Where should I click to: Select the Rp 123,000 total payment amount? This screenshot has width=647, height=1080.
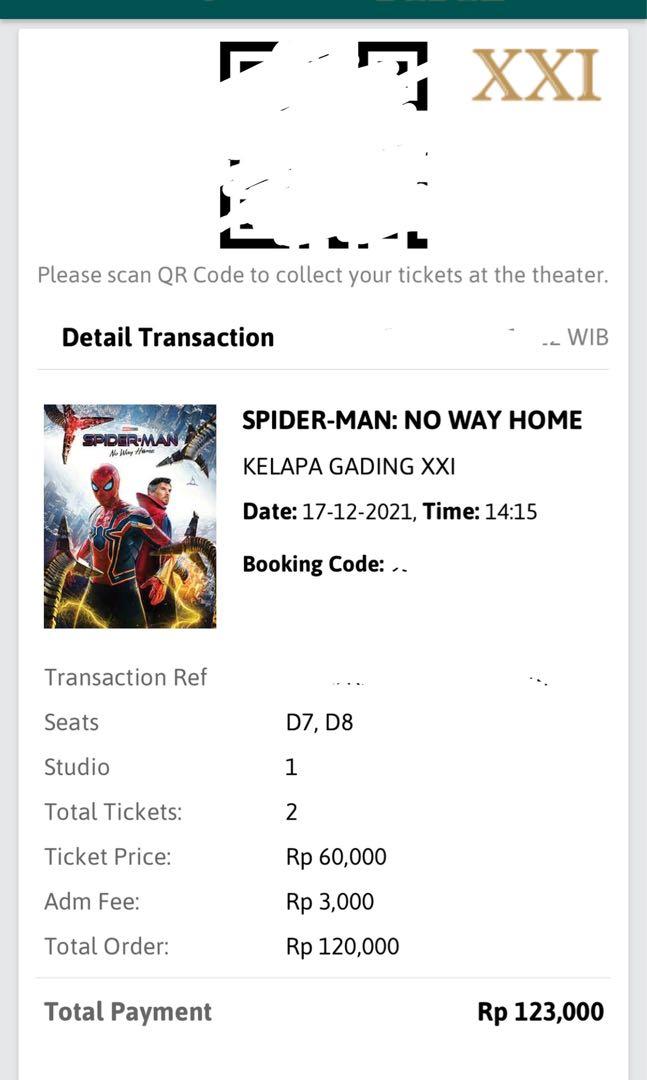click(541, 1012)
